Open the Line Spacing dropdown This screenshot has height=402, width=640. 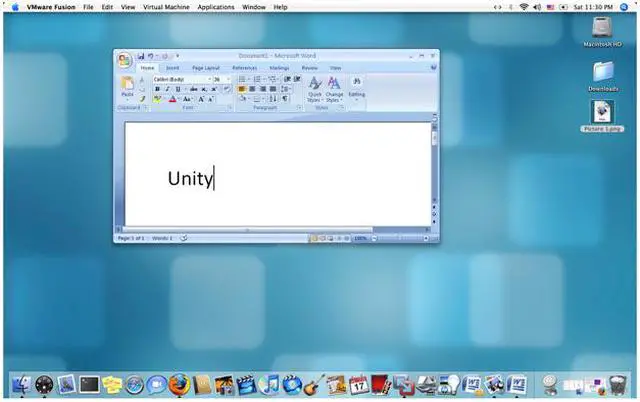pos(285,89)
